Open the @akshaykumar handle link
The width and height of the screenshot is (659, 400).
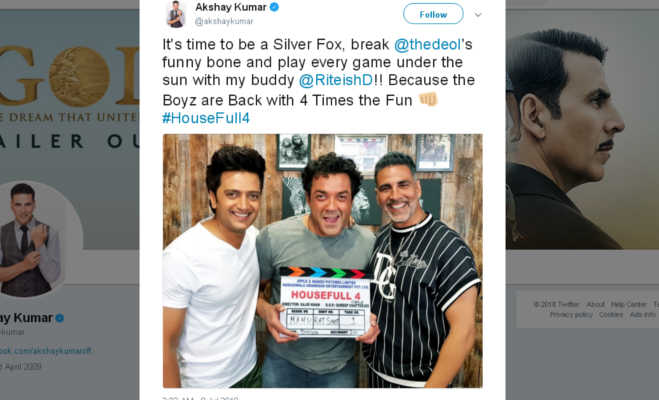tap(224, 21)
